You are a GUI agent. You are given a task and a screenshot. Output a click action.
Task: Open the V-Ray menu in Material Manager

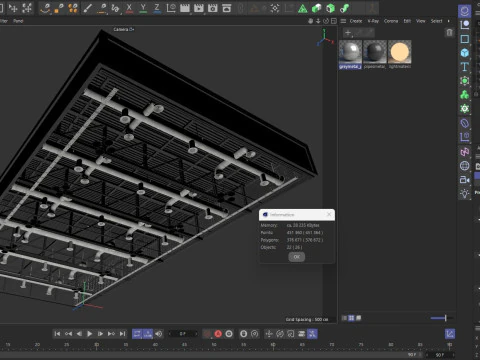(373, 21)
